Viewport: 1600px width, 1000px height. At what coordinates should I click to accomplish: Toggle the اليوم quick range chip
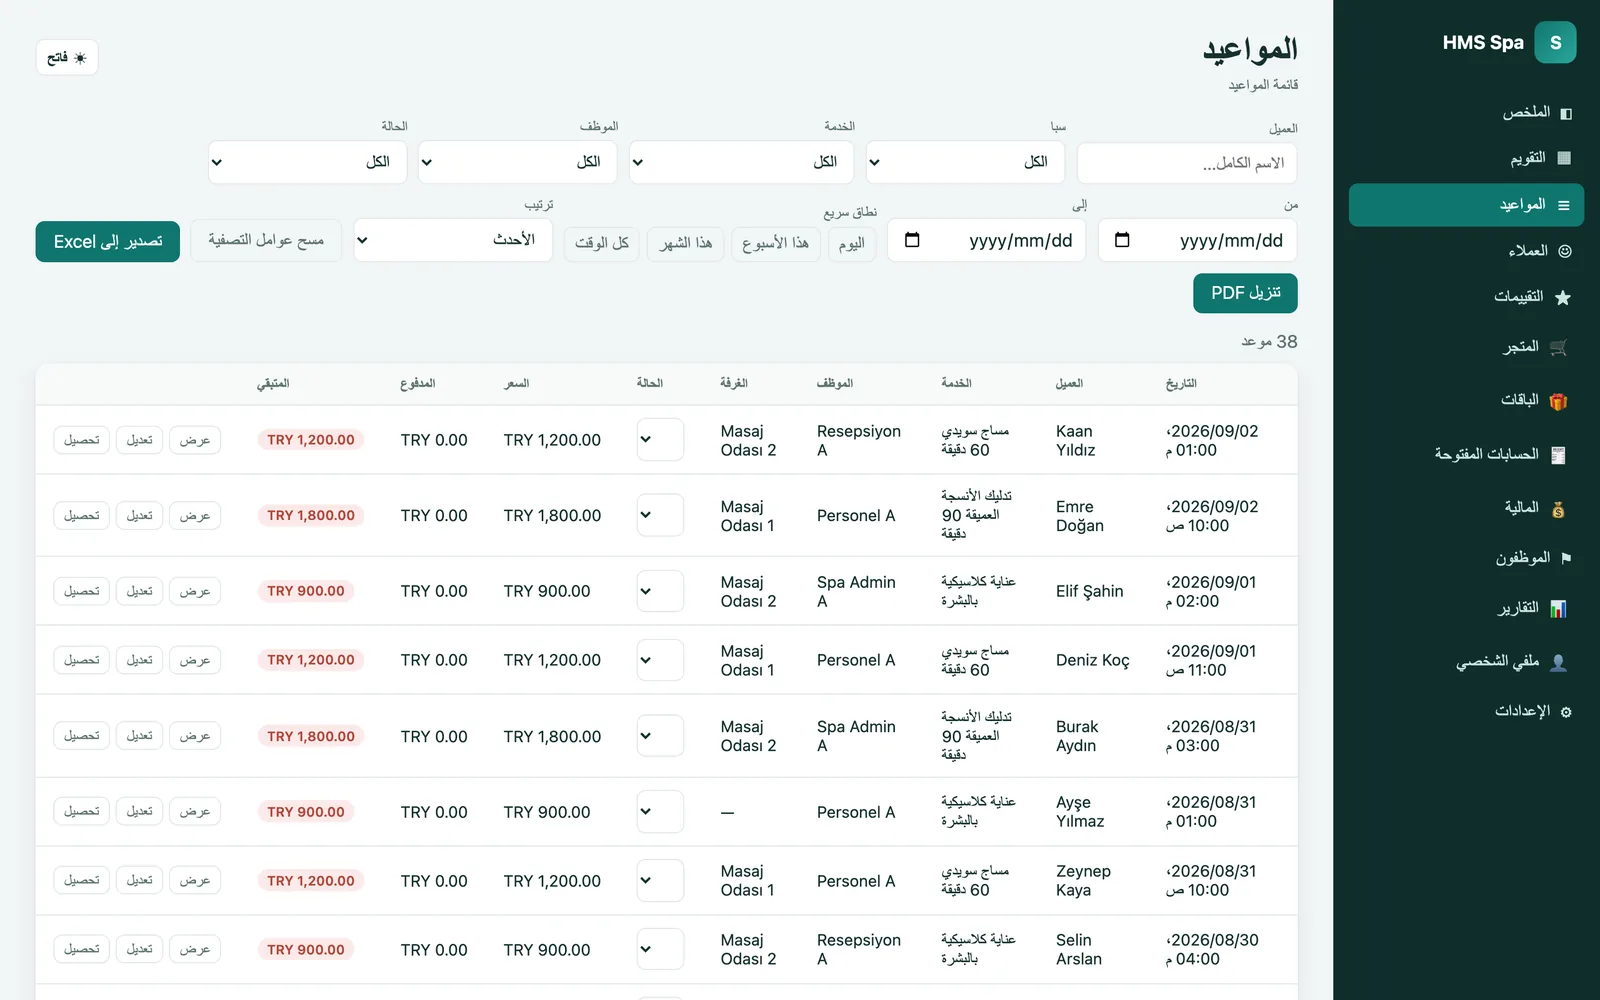852,244
